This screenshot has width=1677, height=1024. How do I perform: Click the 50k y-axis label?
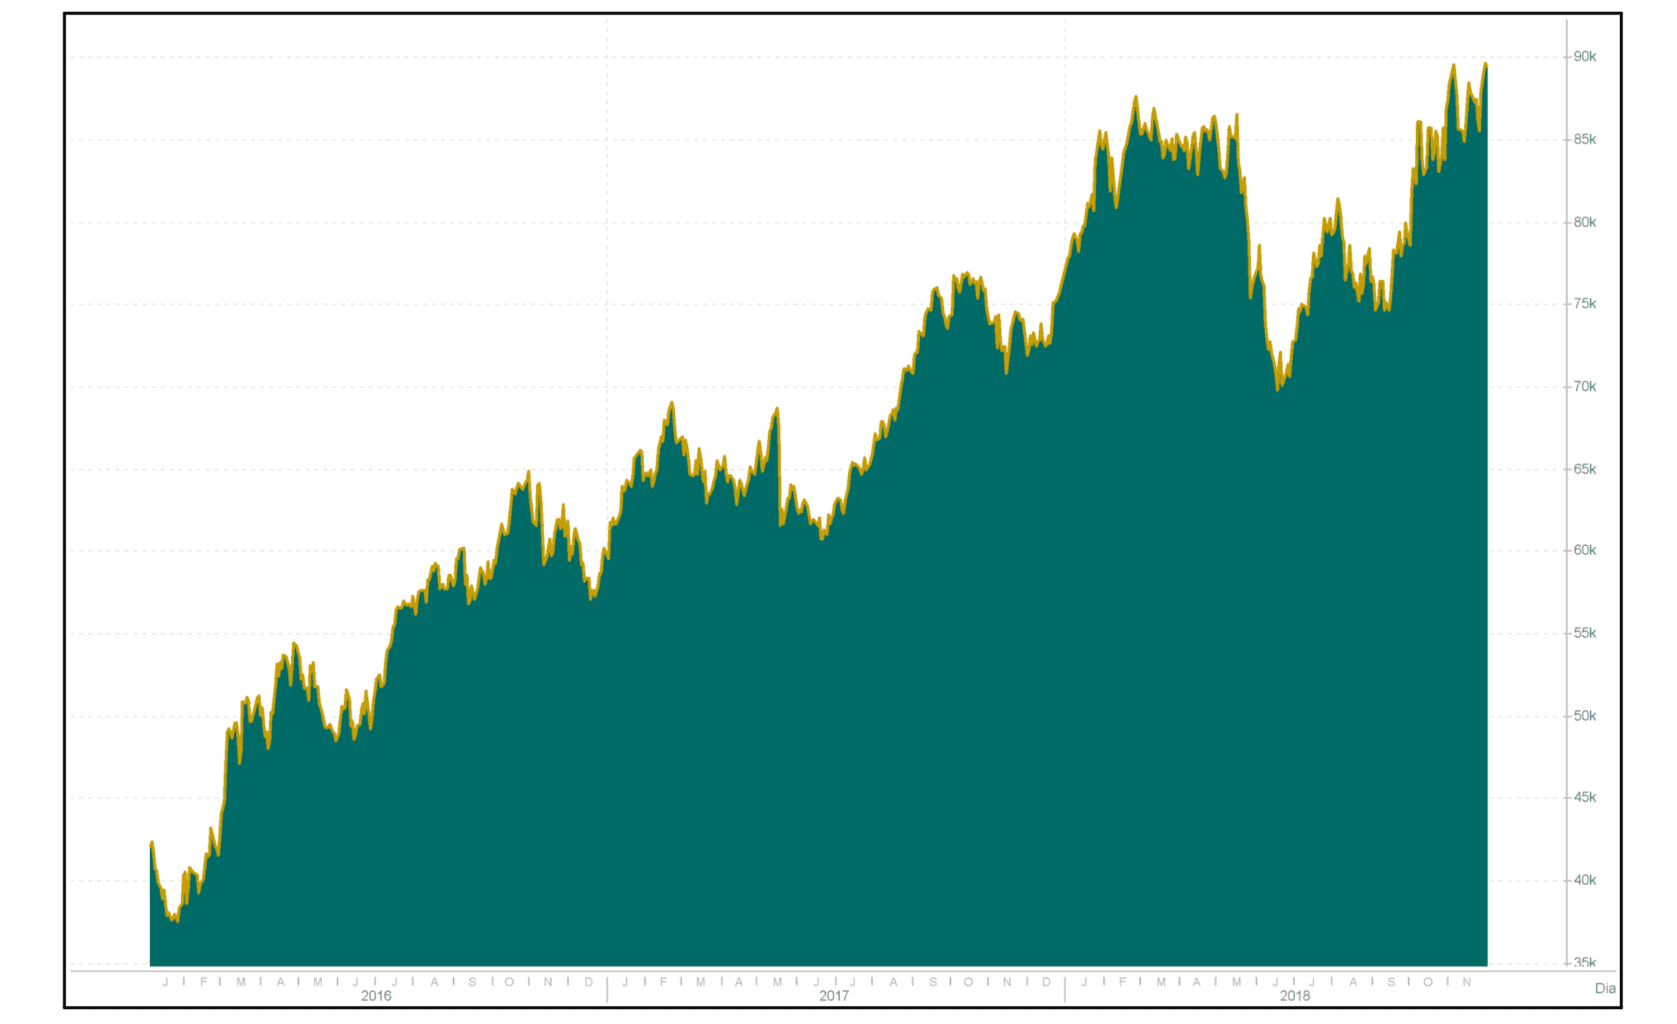point(1585,717)
